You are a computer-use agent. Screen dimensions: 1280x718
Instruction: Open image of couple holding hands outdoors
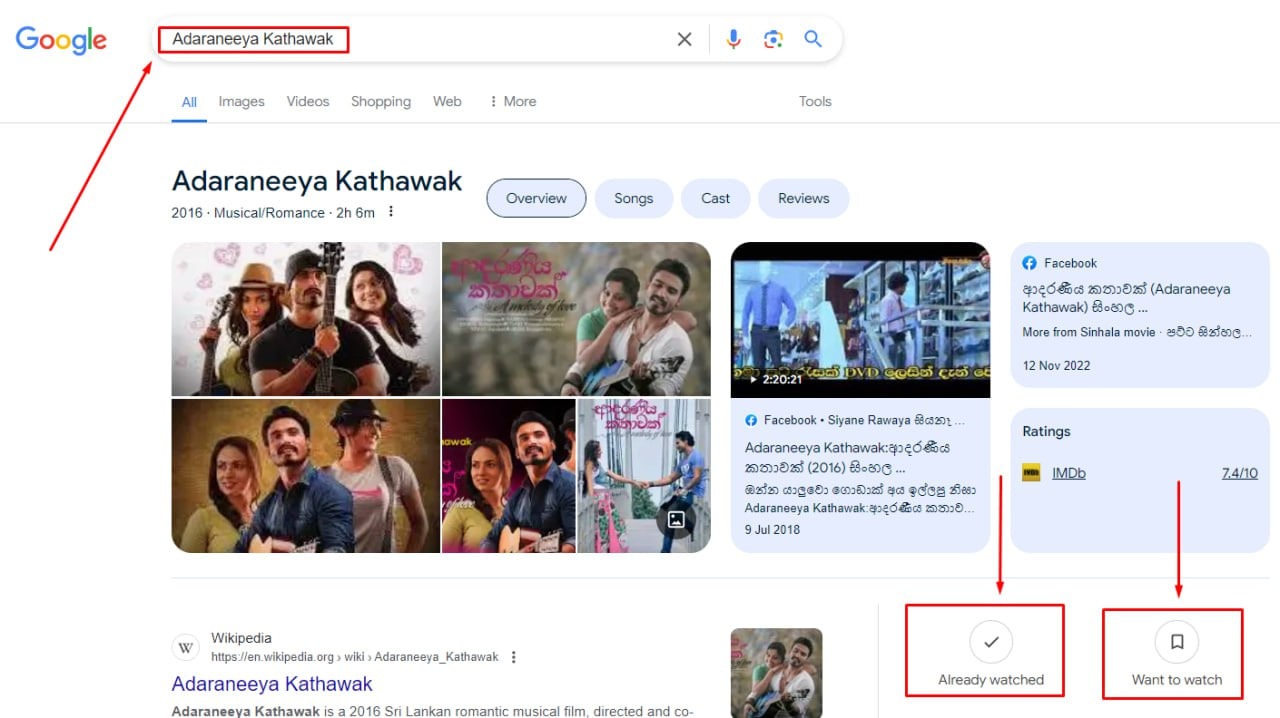pyautogui.click(x=644, y=476)
